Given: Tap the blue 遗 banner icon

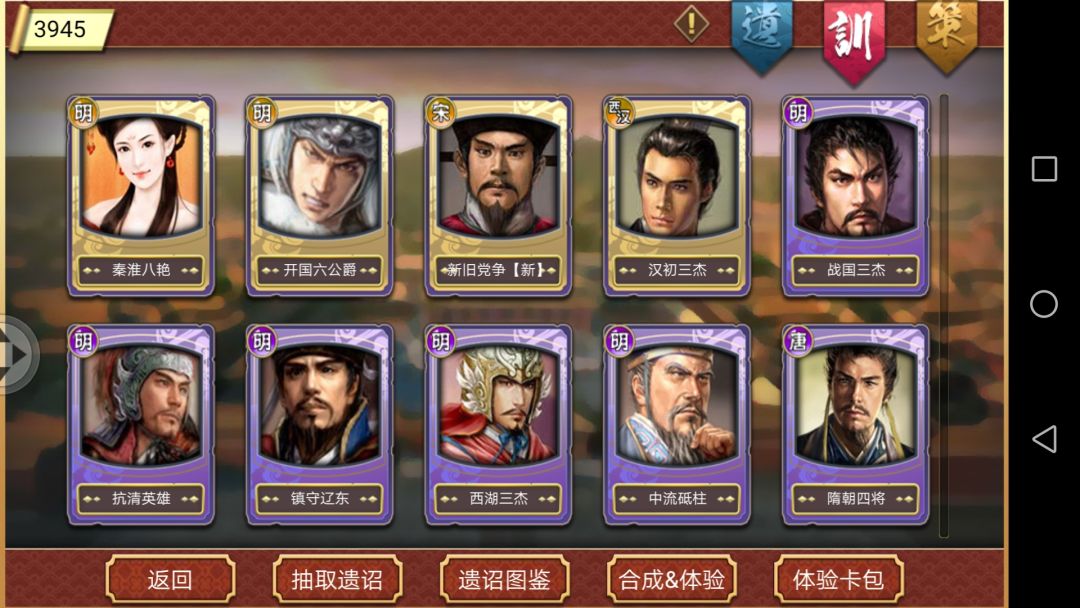Looking at the screenshot, I should (x=761, y=36).
